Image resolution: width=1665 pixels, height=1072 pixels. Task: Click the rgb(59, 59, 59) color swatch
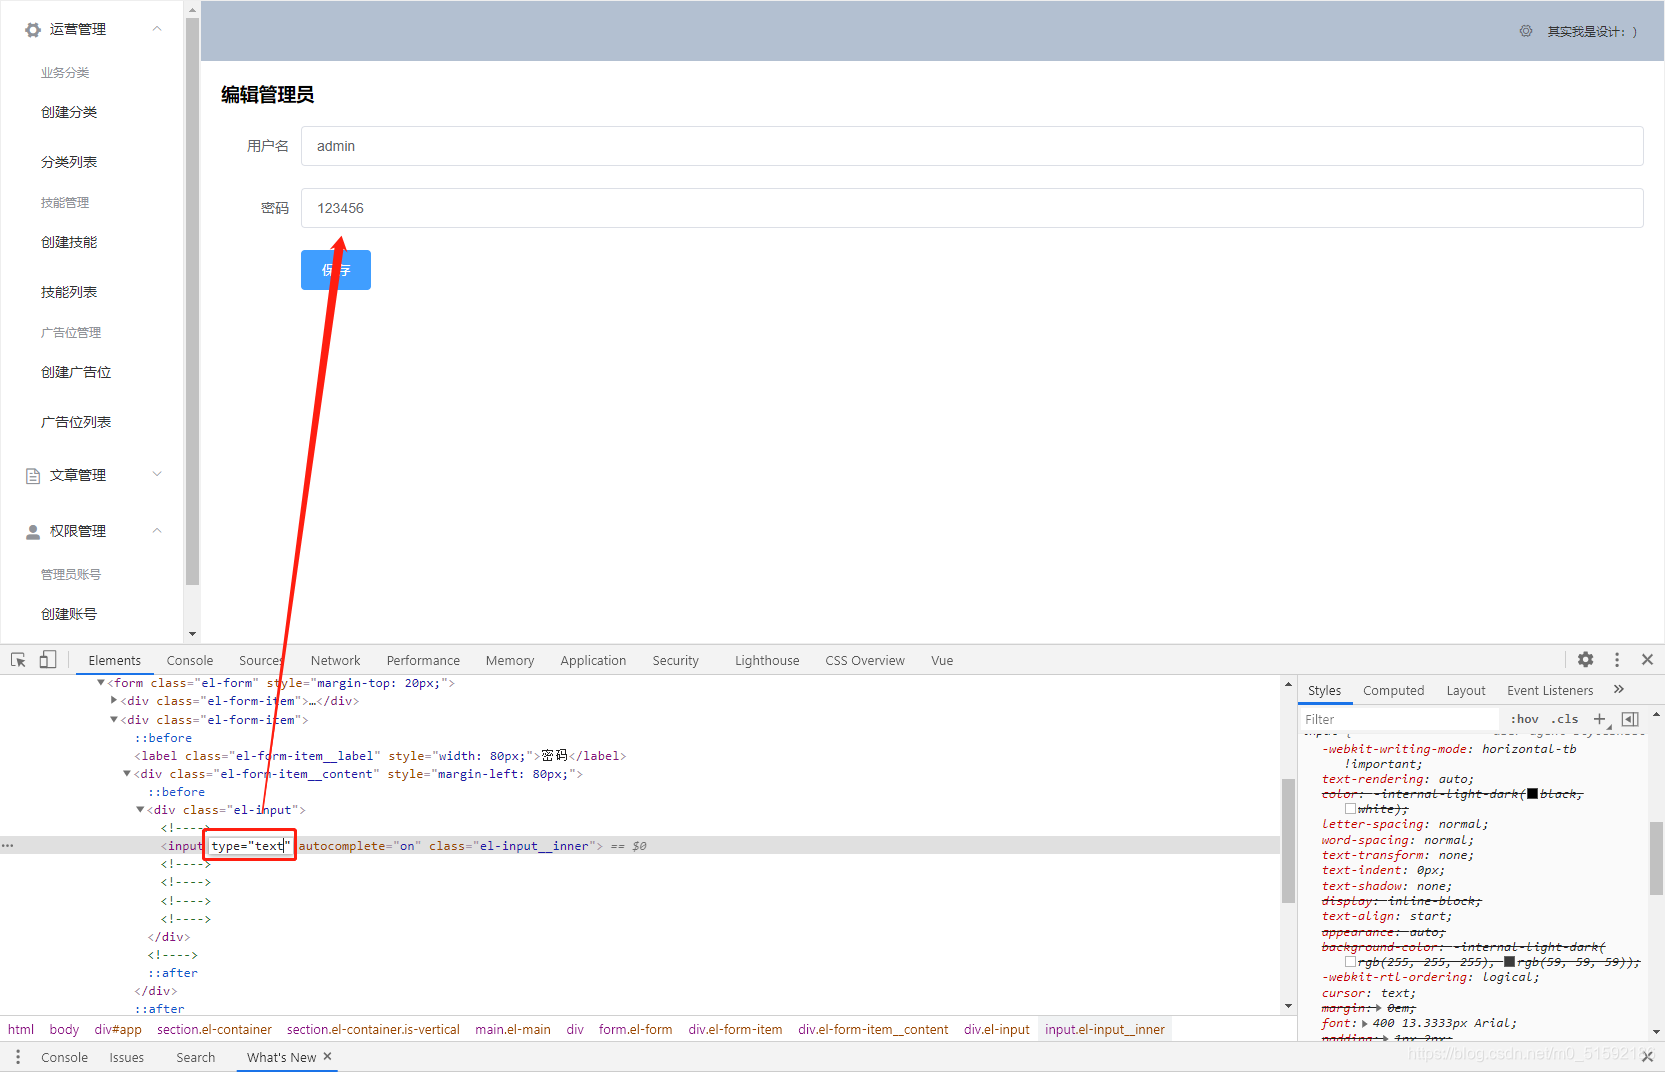(x=1509, y=962)
